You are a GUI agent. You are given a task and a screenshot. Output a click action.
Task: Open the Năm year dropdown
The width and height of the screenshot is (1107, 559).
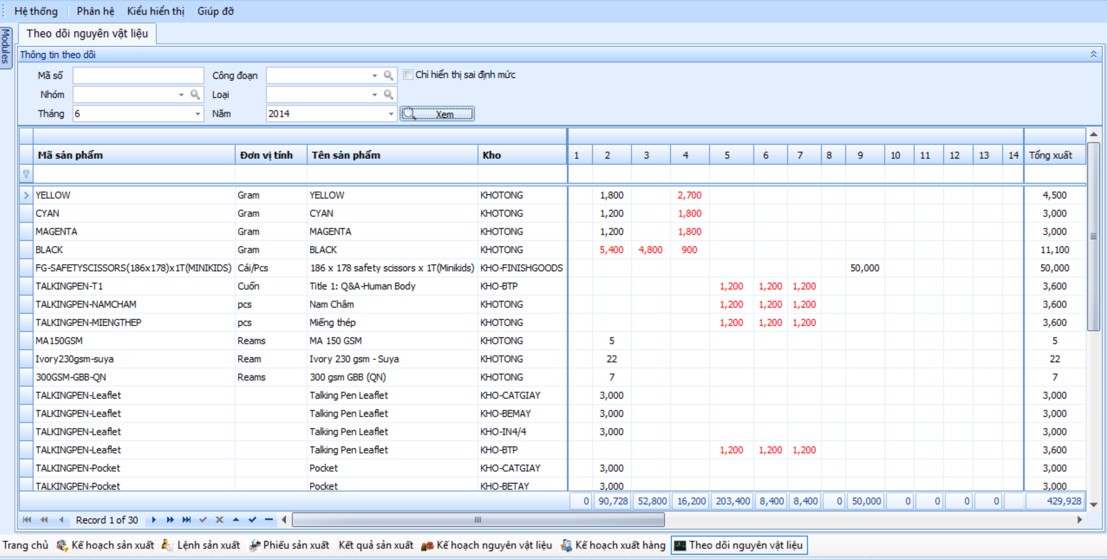click(390, 114)
